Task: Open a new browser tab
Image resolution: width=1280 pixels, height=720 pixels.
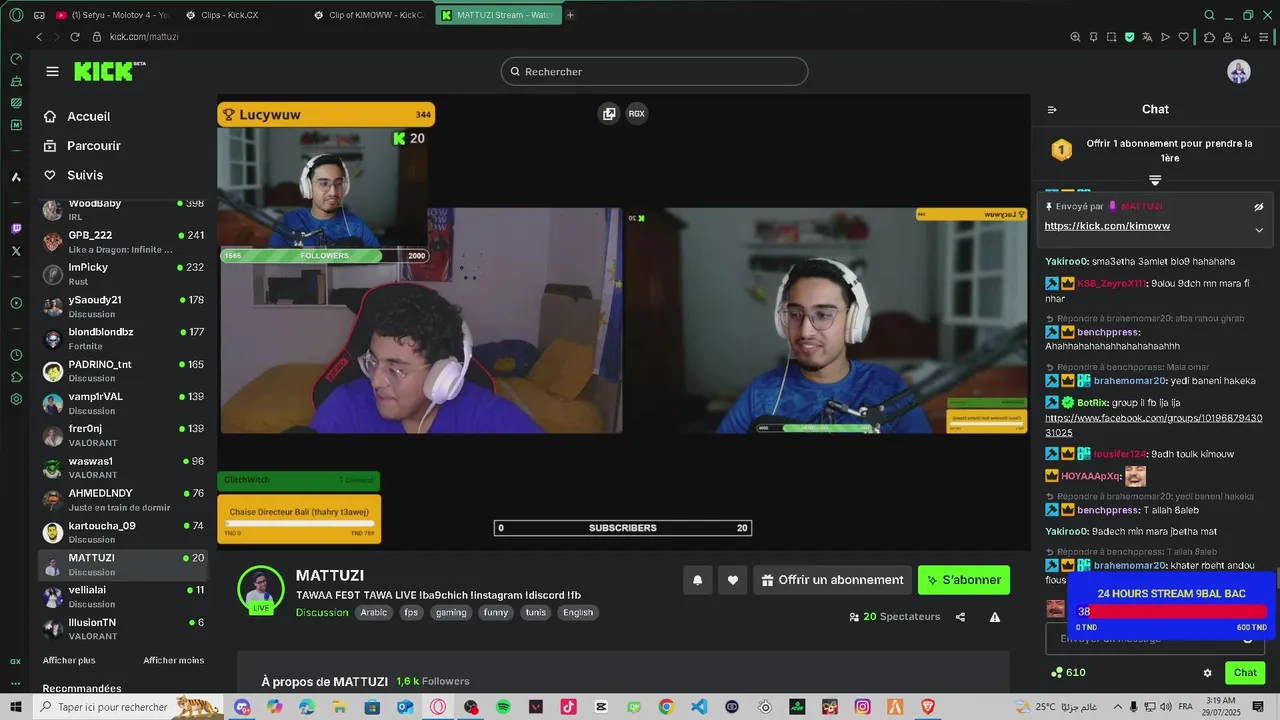Action: tap(570, 15)
